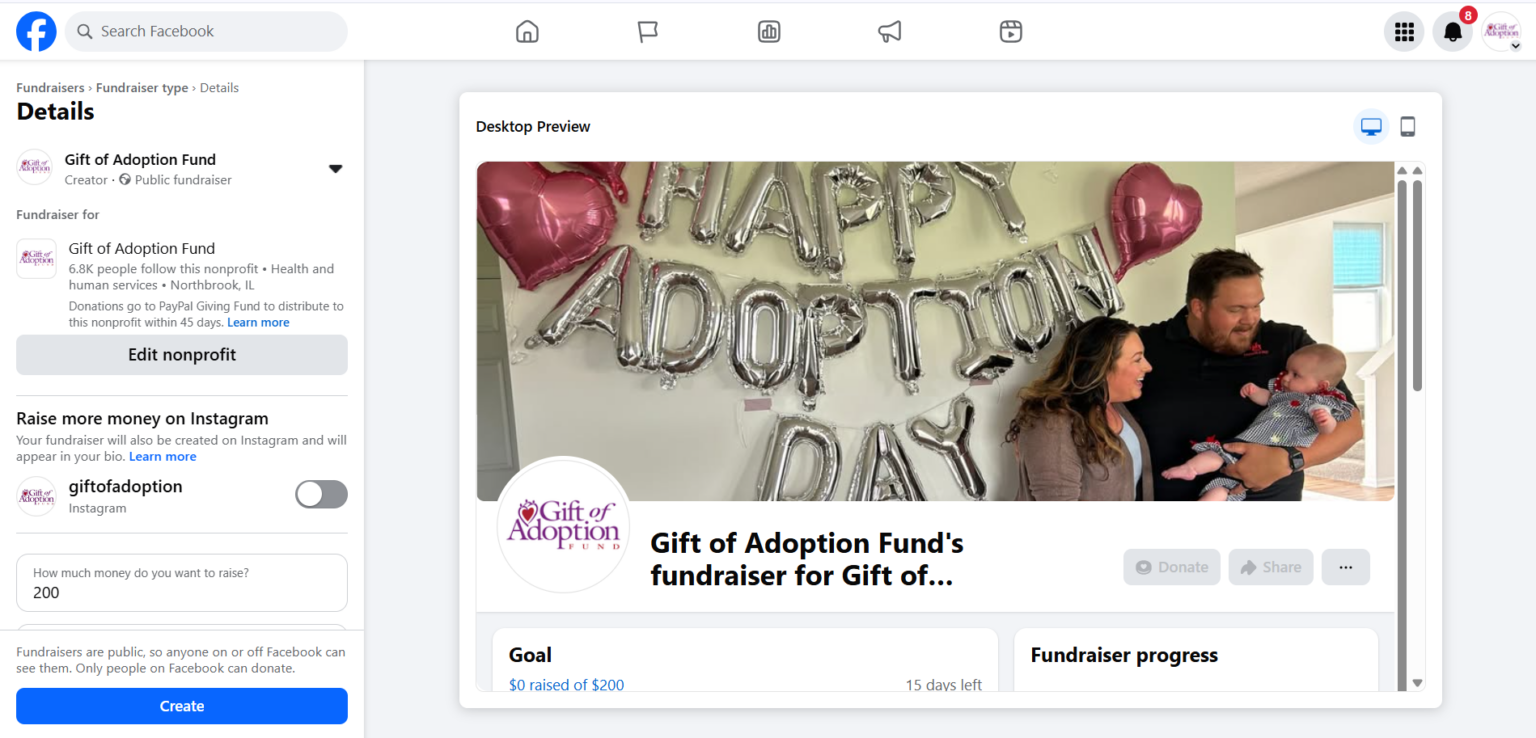Click the Facebook logo icon

36,32
